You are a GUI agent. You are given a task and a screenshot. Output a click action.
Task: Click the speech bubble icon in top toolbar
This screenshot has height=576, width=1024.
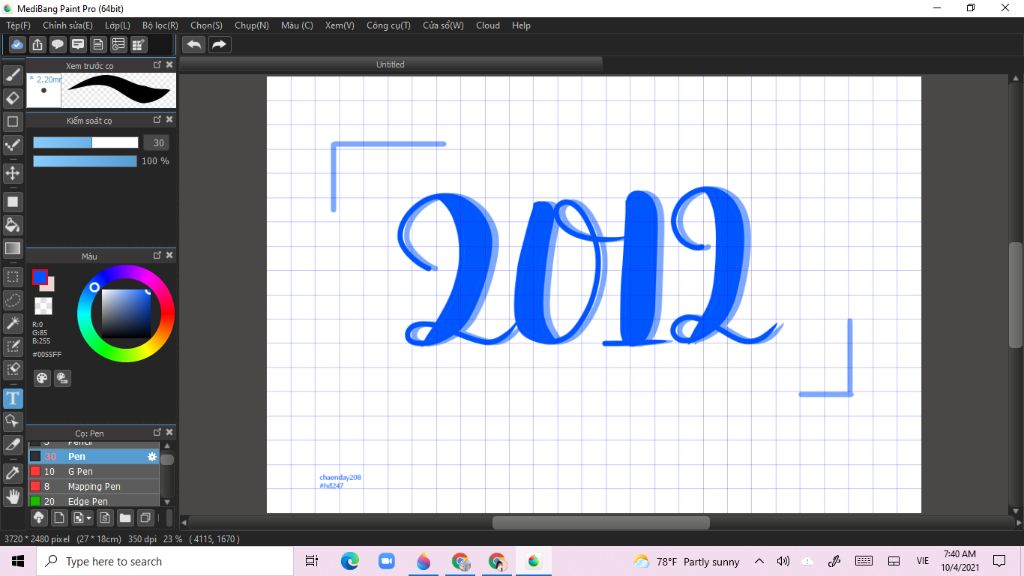[57, 44]
